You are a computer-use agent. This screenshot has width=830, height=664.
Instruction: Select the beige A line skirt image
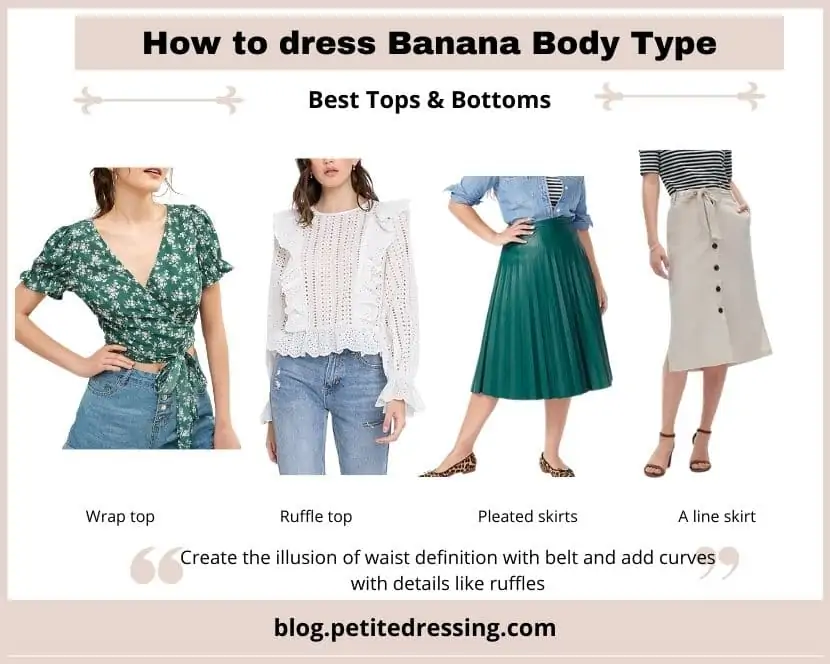pyautogui.click(x=706, y=313)
